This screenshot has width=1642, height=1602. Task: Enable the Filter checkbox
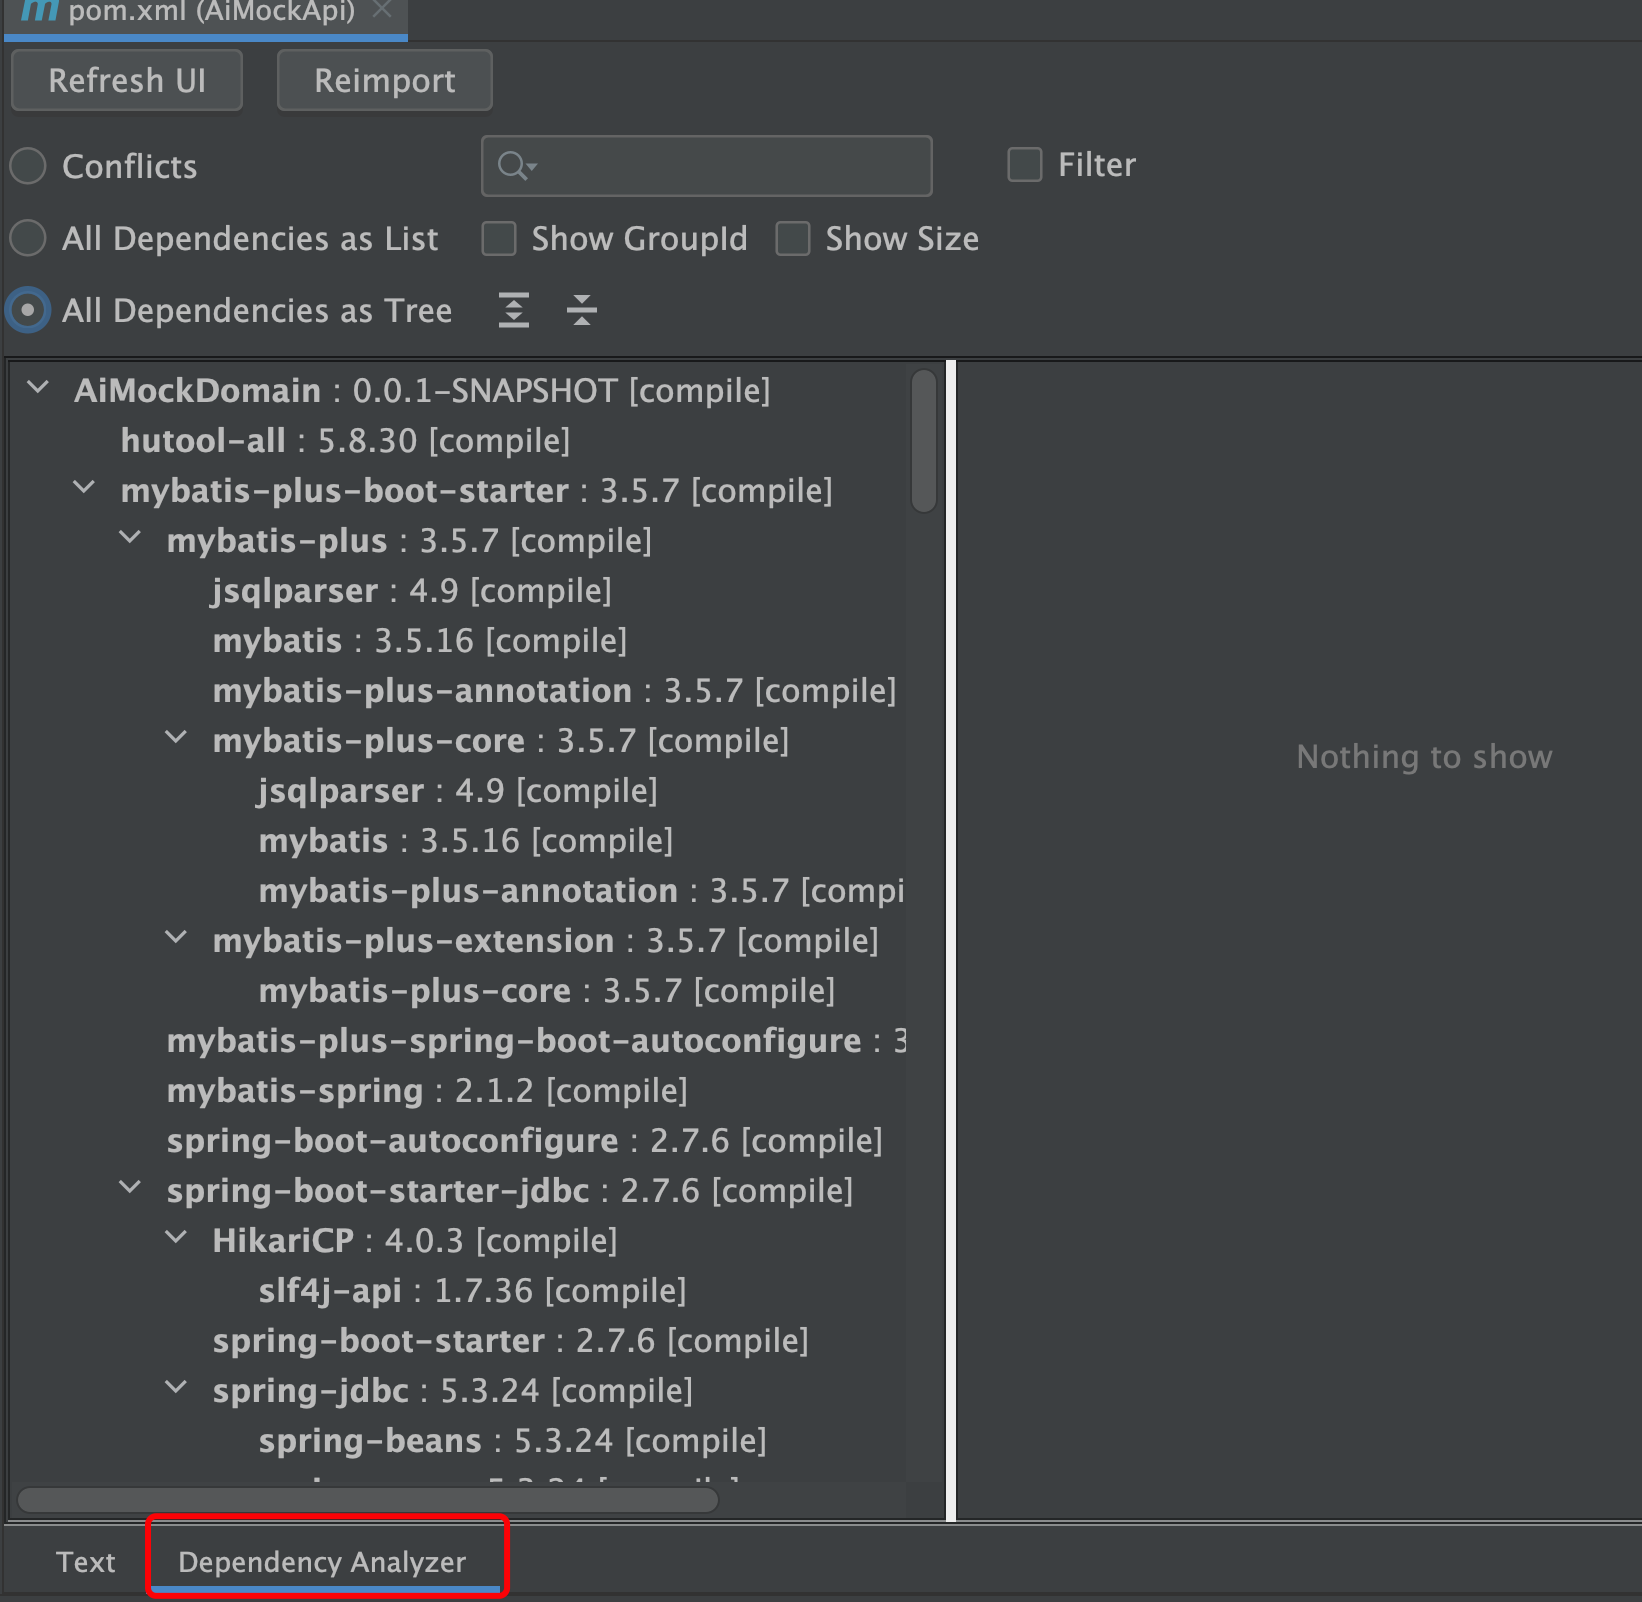coord(1025,165)
